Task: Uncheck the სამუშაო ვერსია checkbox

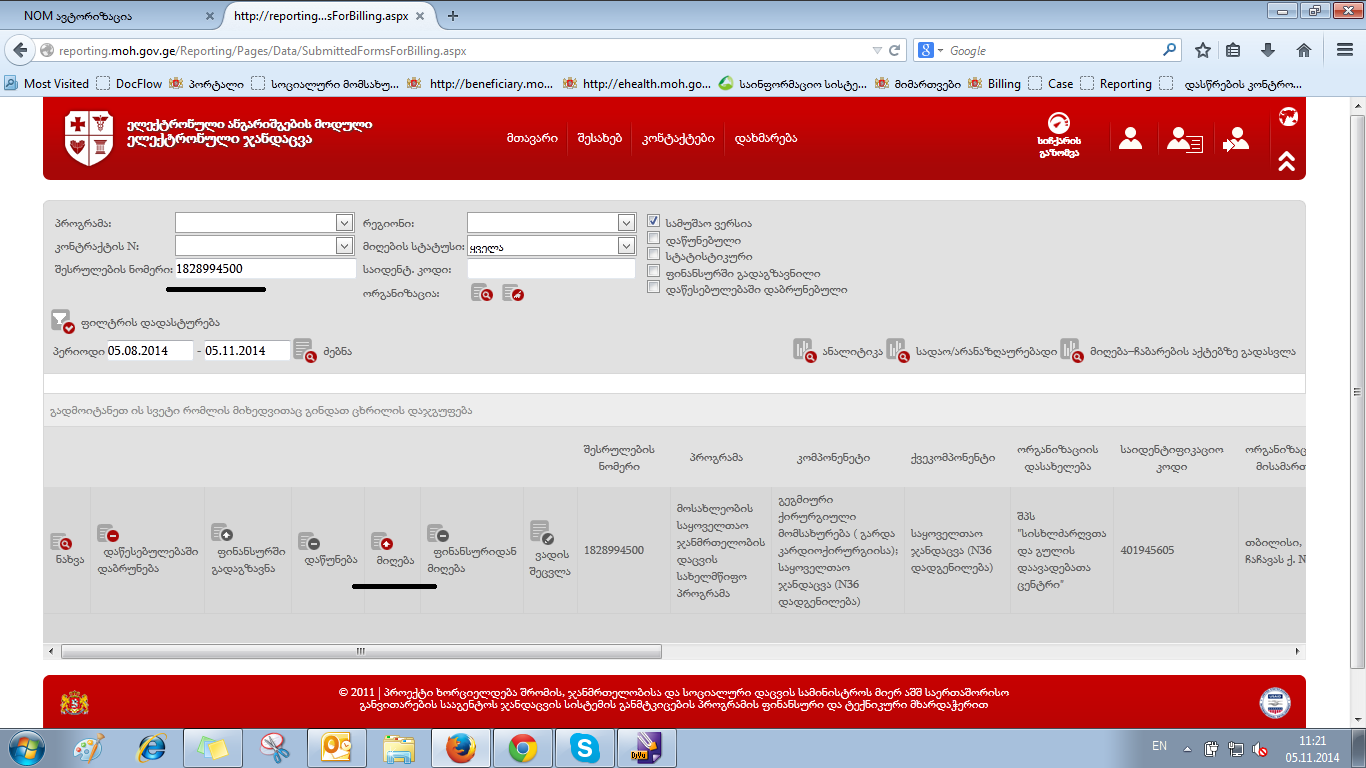Action: (654, 222)
